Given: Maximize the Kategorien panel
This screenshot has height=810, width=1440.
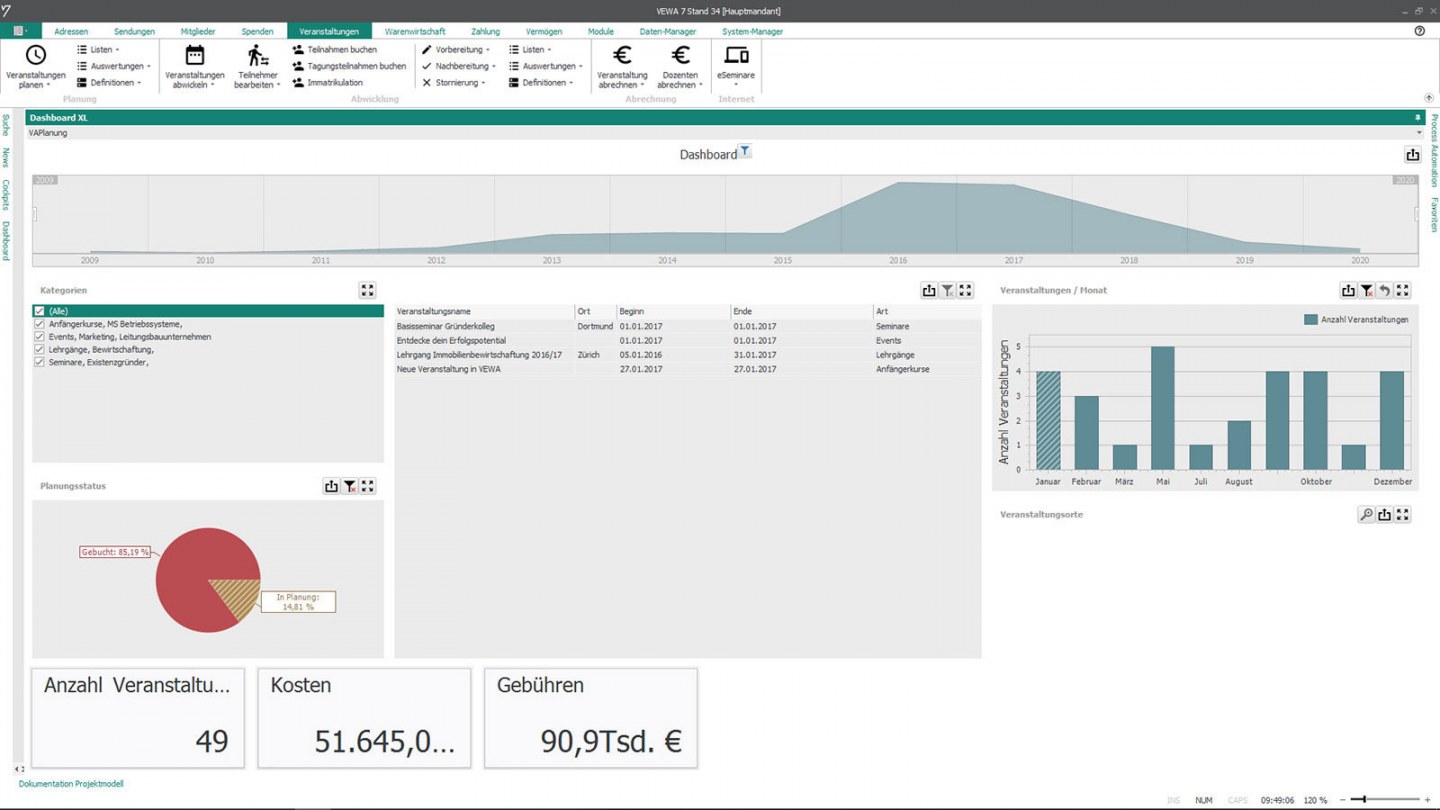Looking at the screenshot, I should coord(367,290).
